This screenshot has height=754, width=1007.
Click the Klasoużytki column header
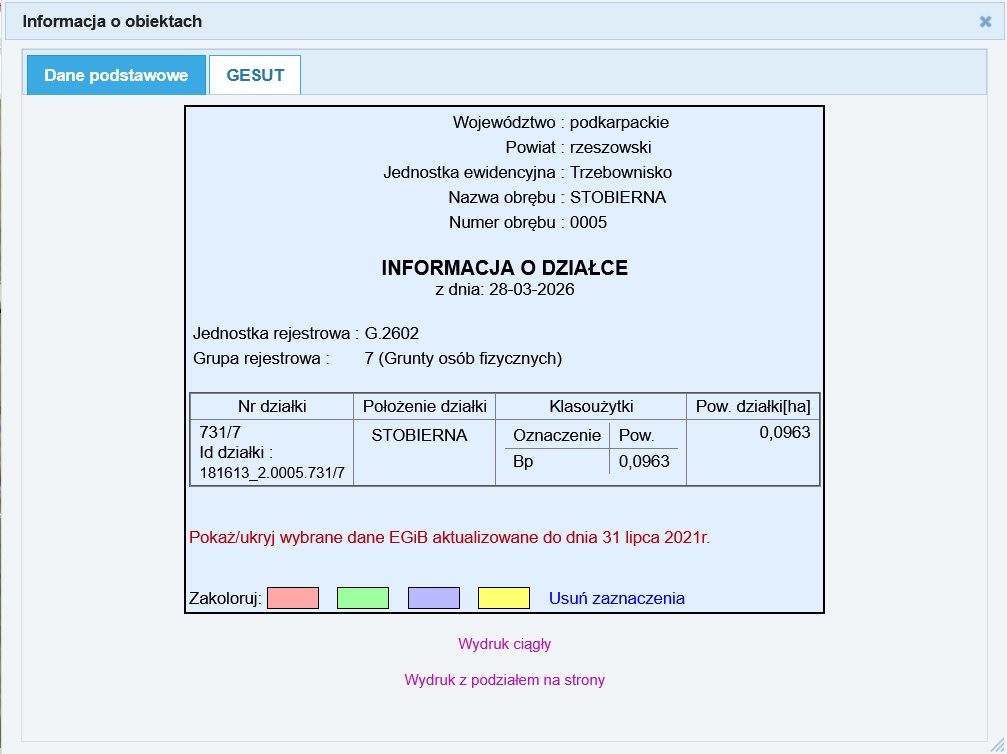click(589, 406)
